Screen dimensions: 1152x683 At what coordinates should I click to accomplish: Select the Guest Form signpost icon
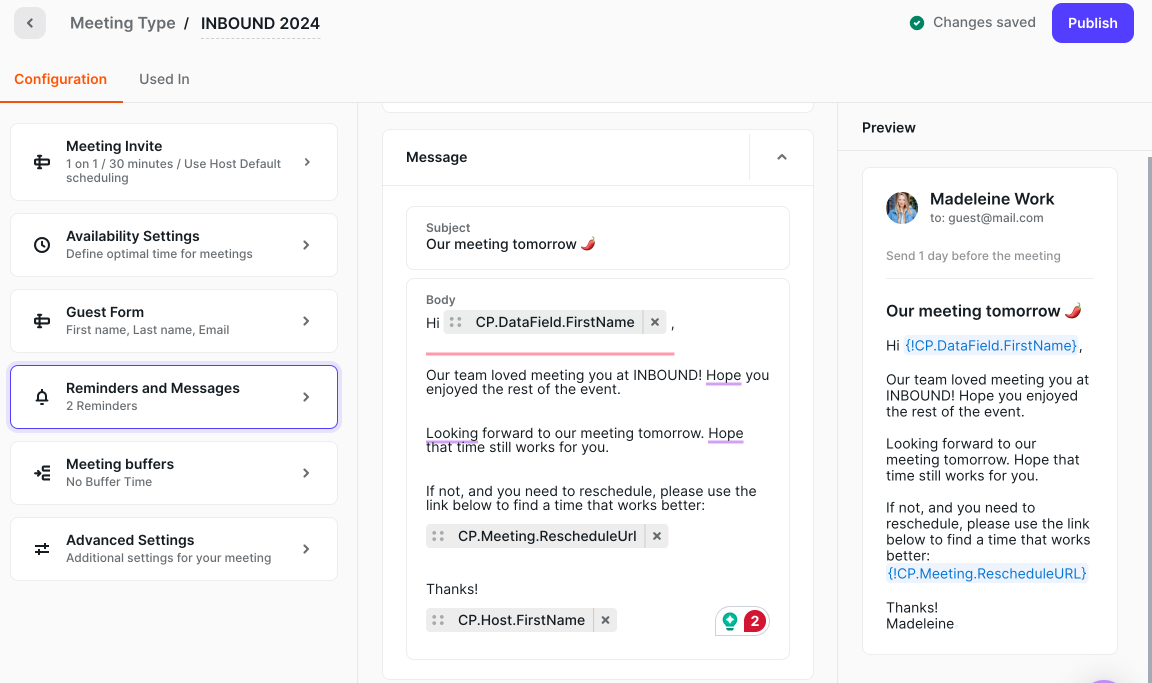tap(42, 321)
